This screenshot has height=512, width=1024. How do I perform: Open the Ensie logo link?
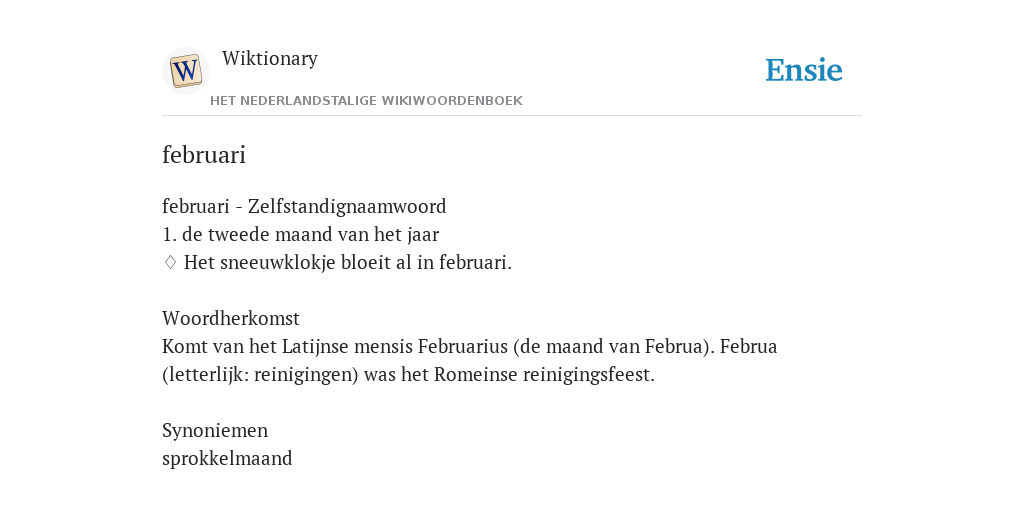[x=803, y=71]
